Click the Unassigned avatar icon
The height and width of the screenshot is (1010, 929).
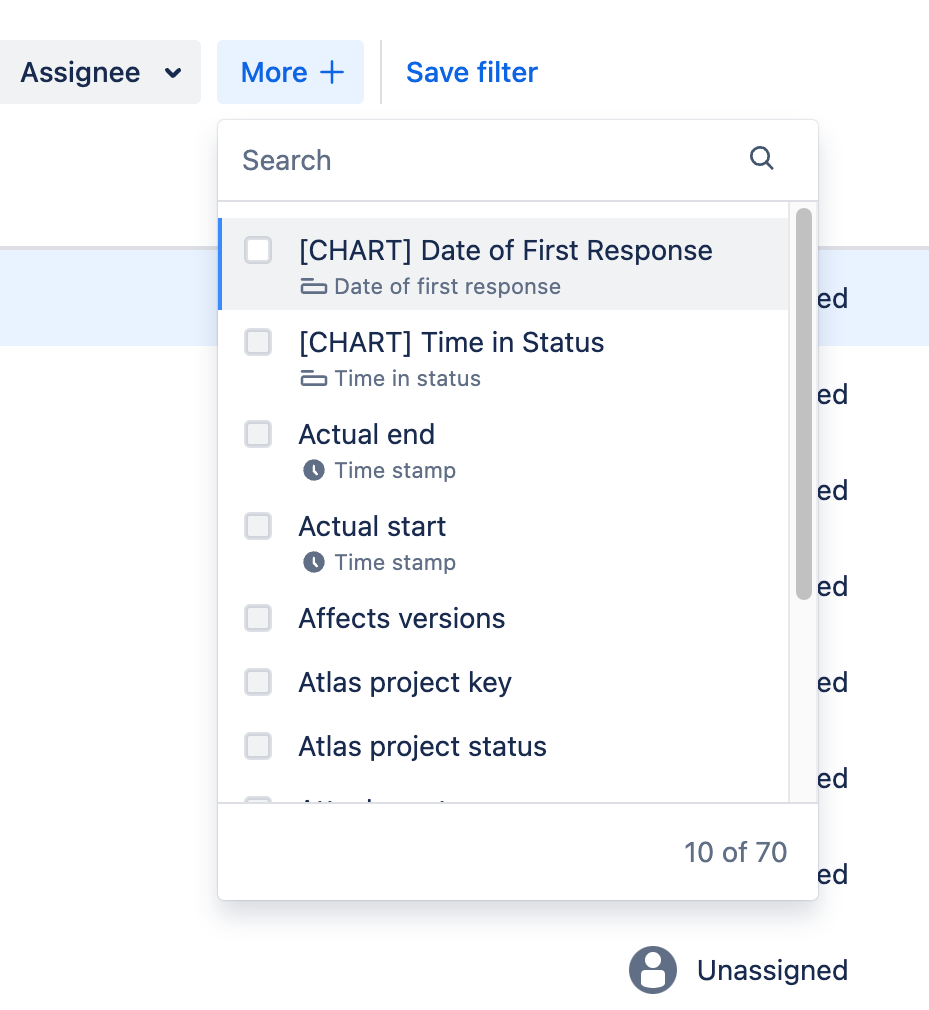coord(653,970)
